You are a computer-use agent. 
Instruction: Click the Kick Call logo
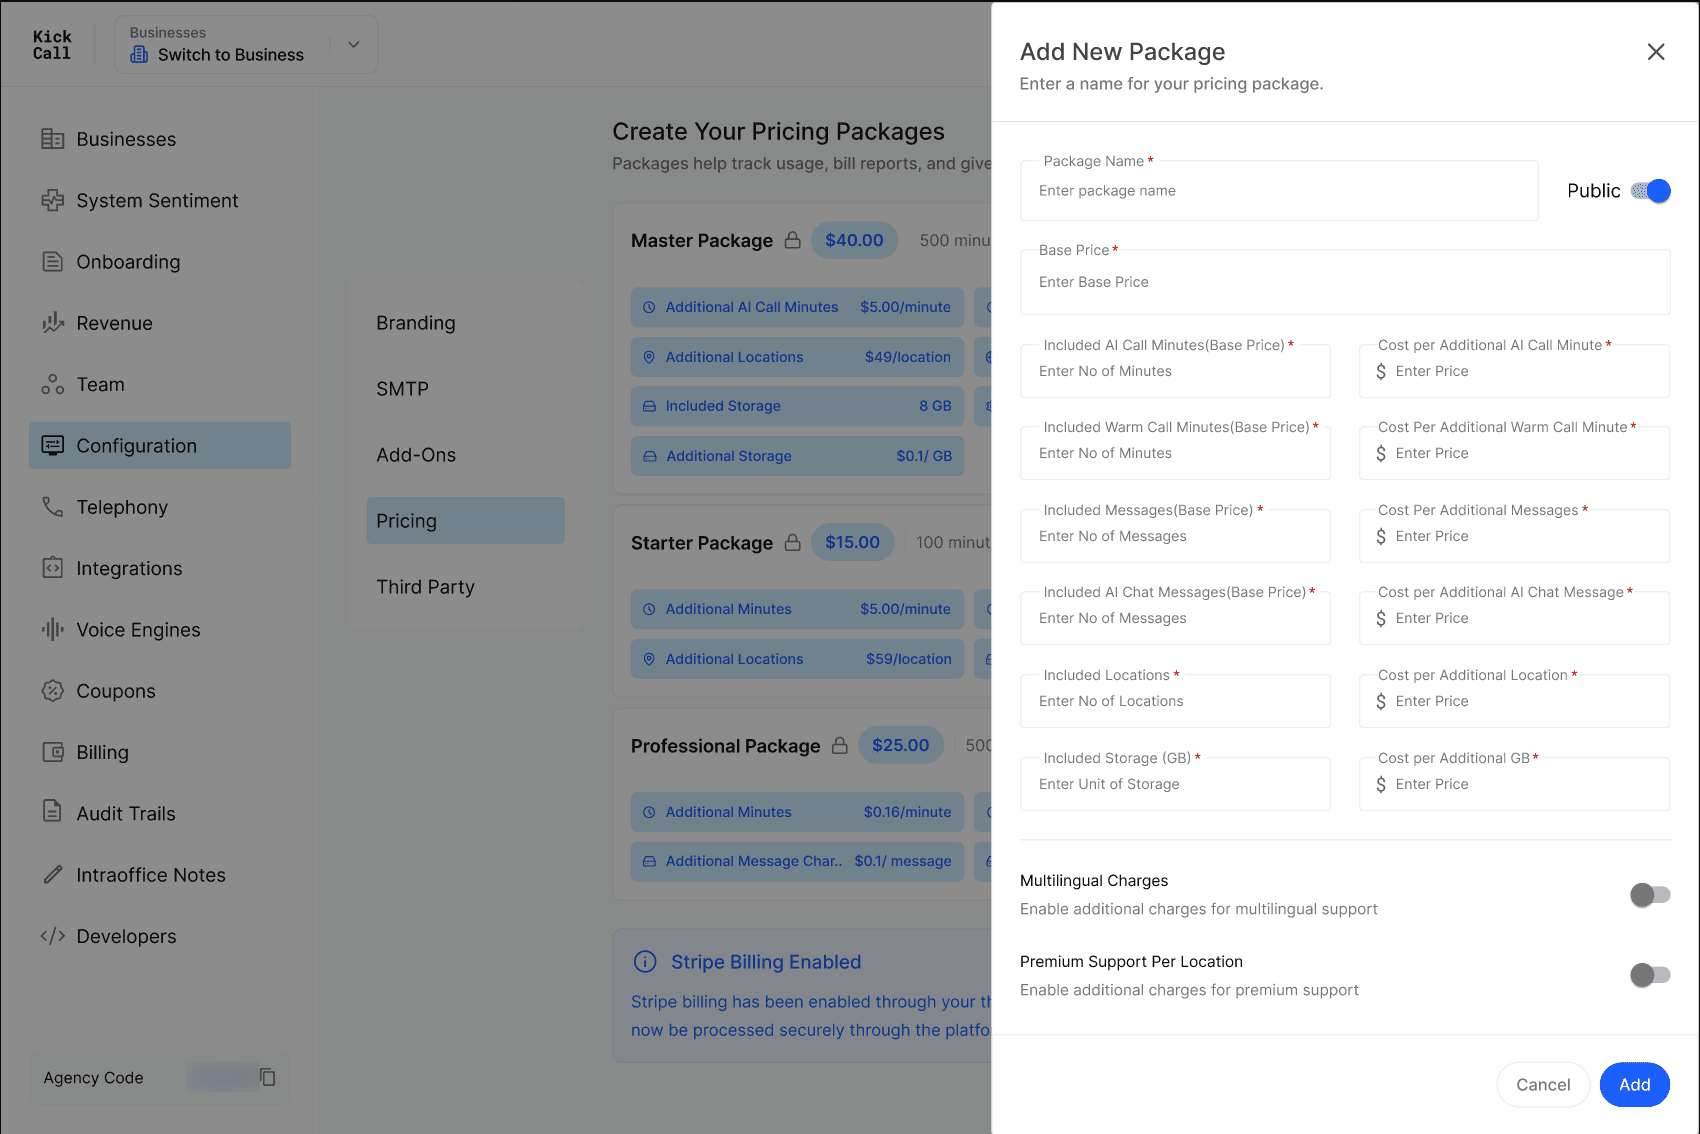52,45
